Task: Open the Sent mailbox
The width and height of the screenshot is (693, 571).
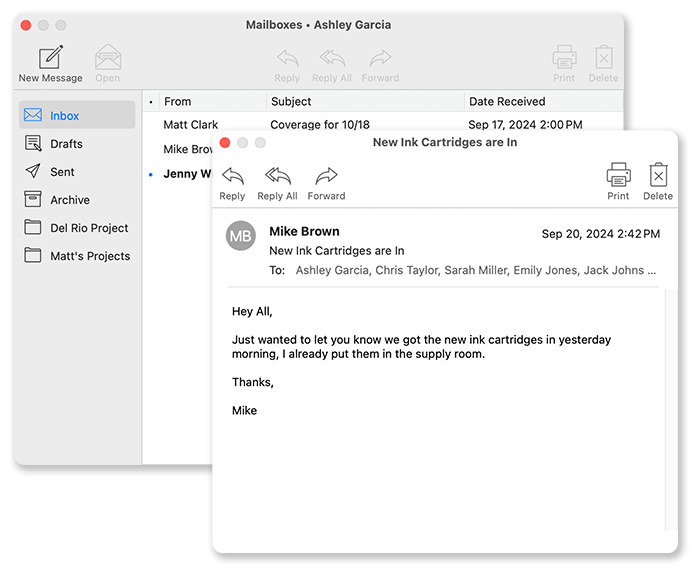Action: tap(77, 171)
